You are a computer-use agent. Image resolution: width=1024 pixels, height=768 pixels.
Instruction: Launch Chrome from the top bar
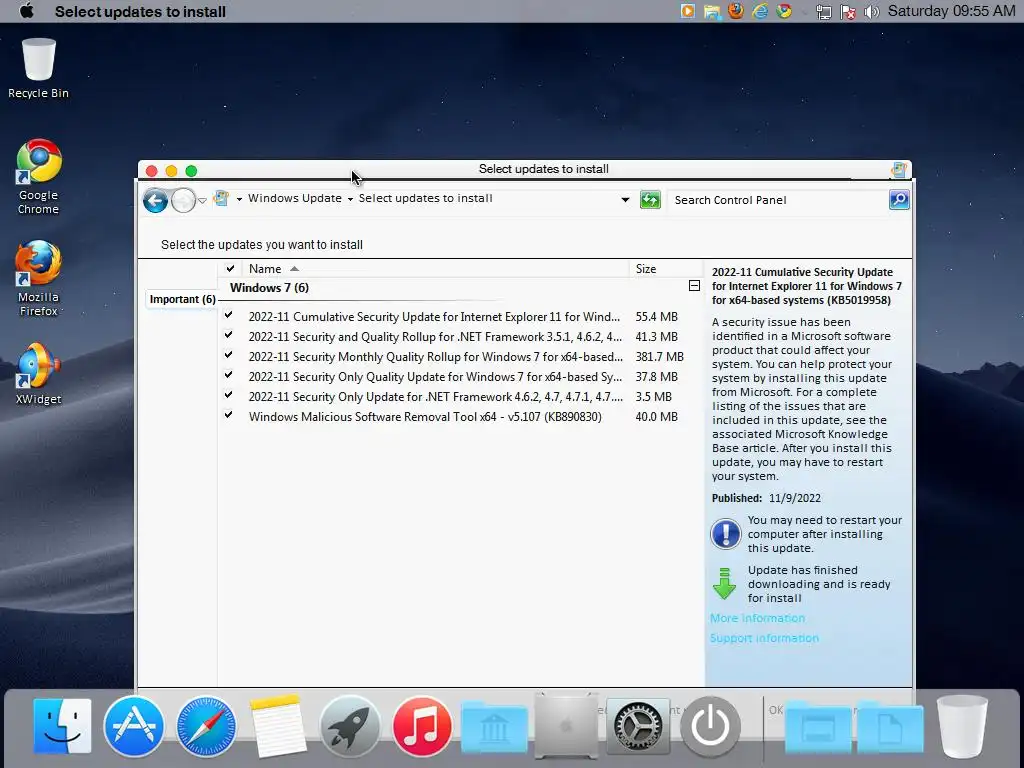tap(784, 11)
